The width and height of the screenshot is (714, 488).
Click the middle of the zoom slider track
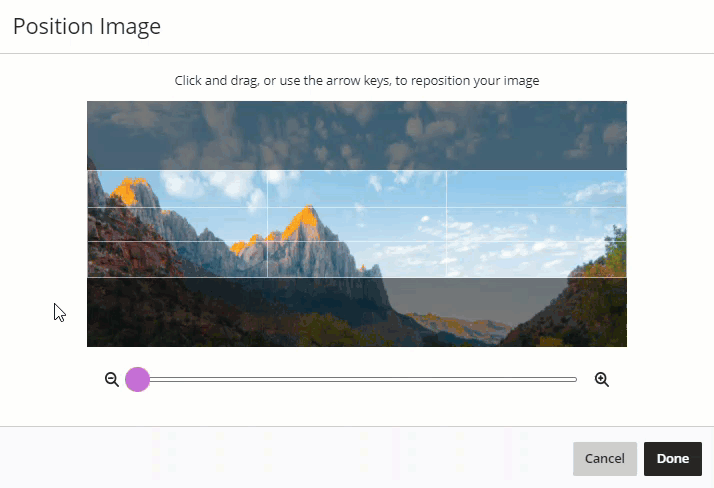(357, 379)
